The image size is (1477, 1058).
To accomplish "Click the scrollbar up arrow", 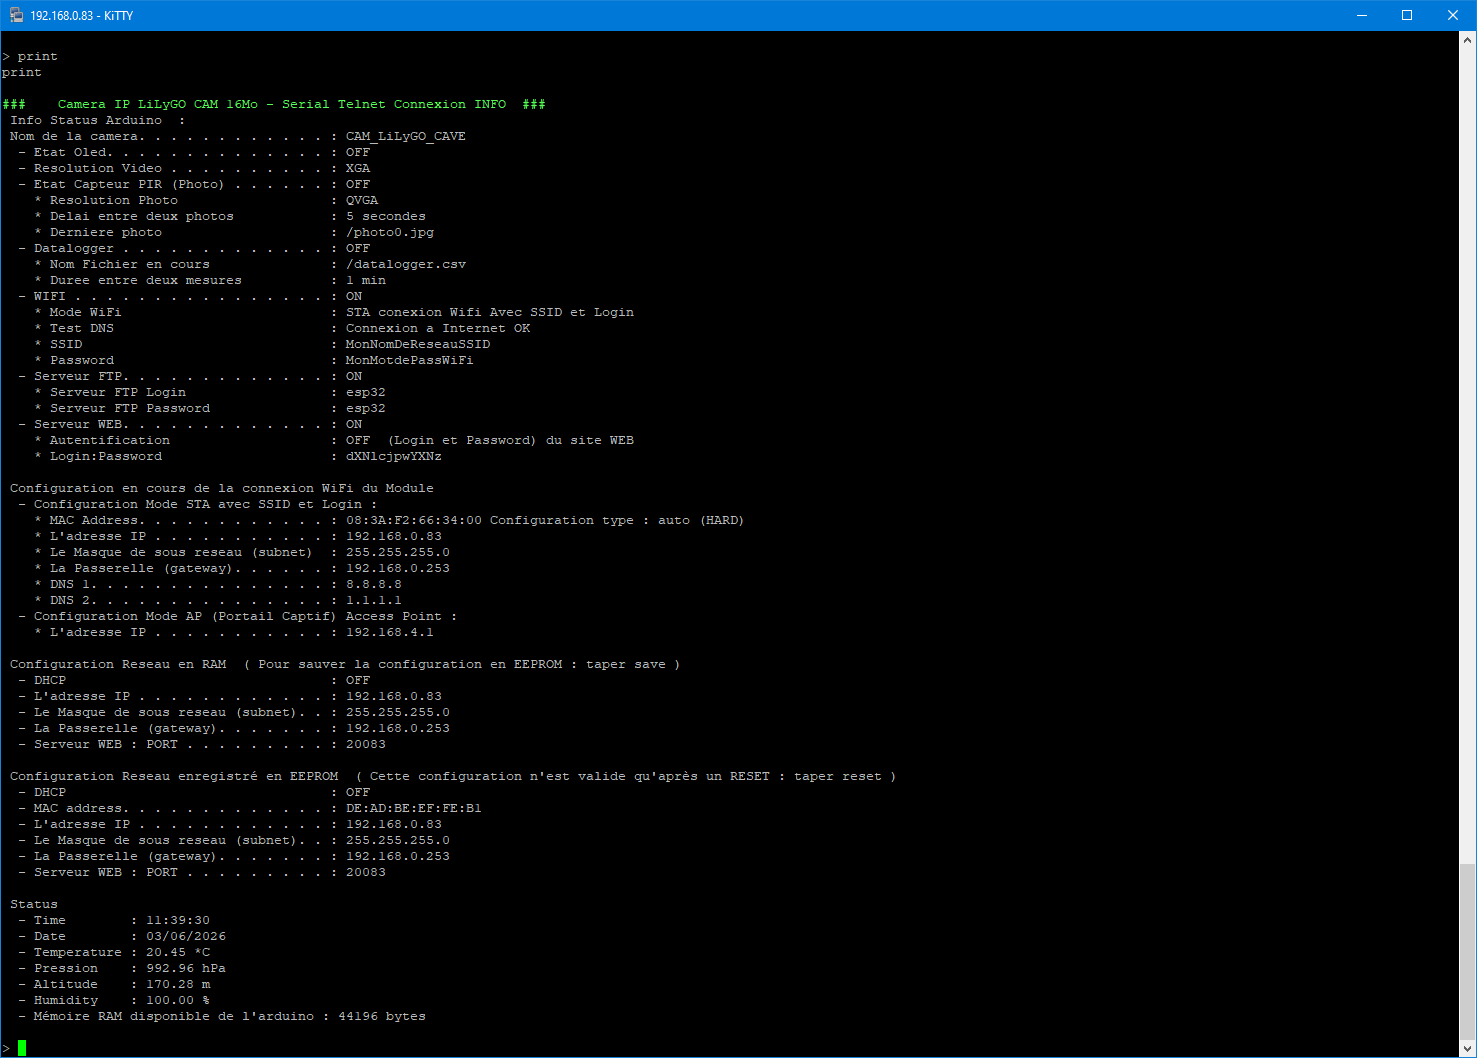I will tap(1468, 39).
